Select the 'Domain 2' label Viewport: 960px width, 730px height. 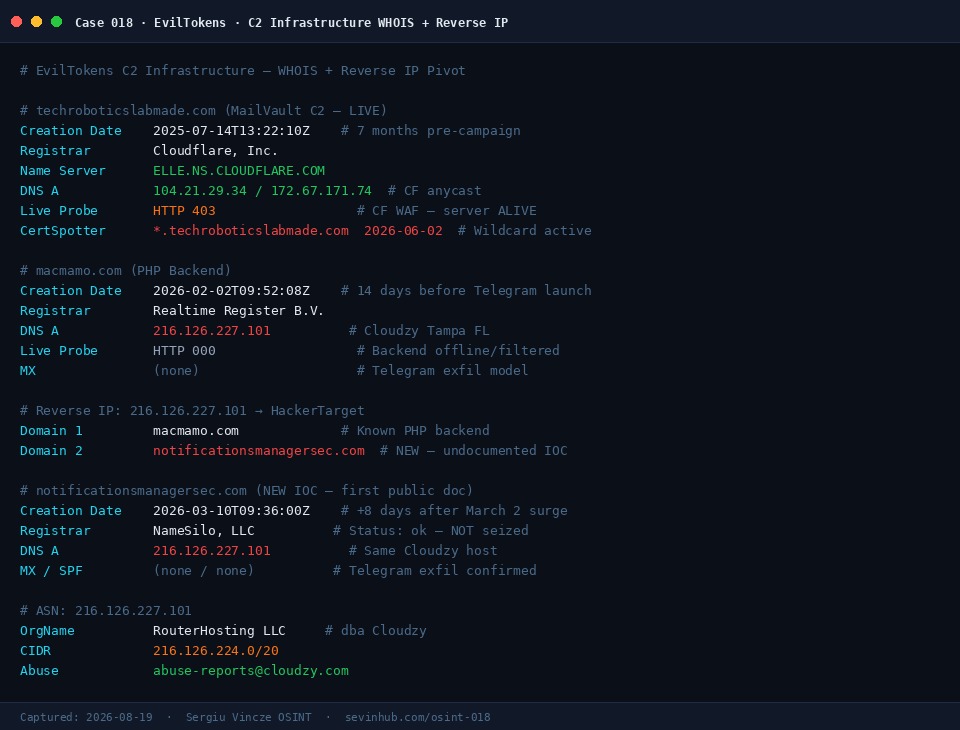coord(51,451)
